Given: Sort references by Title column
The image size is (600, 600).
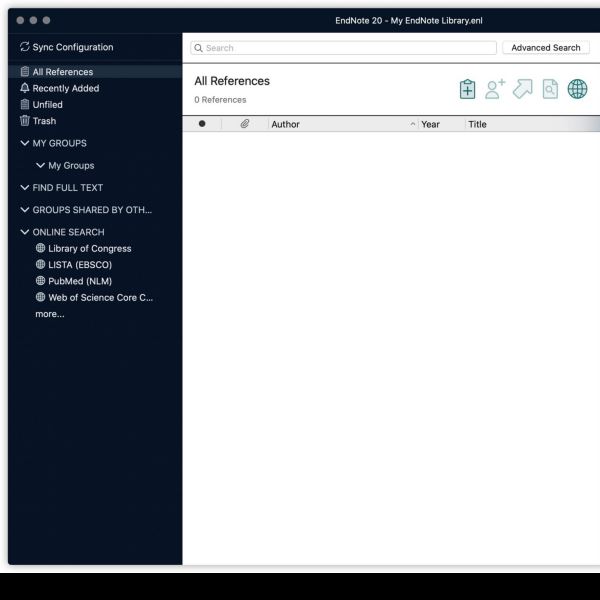Looking at the screenshot, I should point(477,124).
